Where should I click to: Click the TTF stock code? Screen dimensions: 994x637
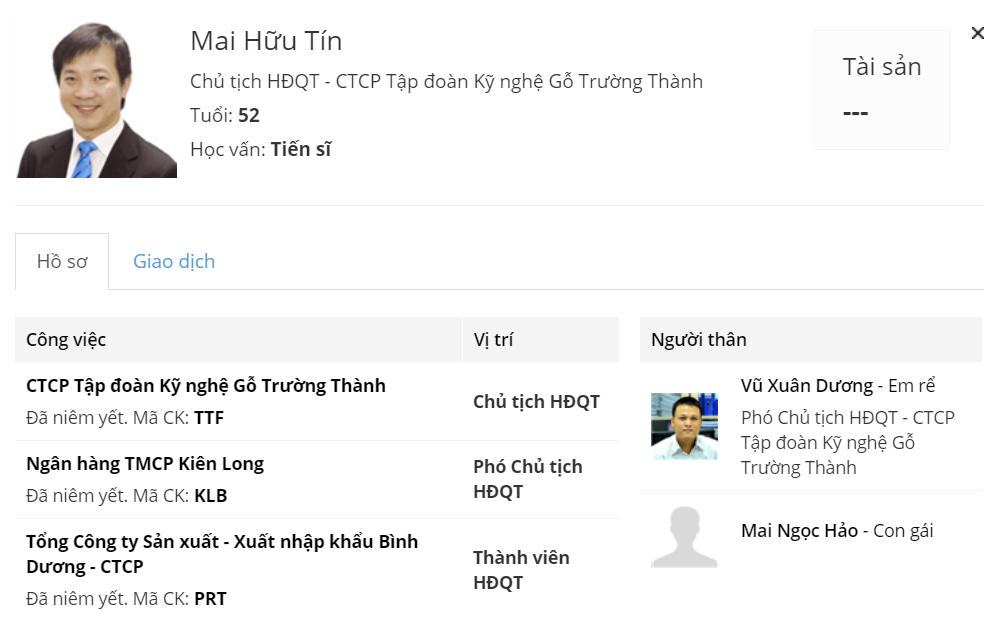click(209, 418)
